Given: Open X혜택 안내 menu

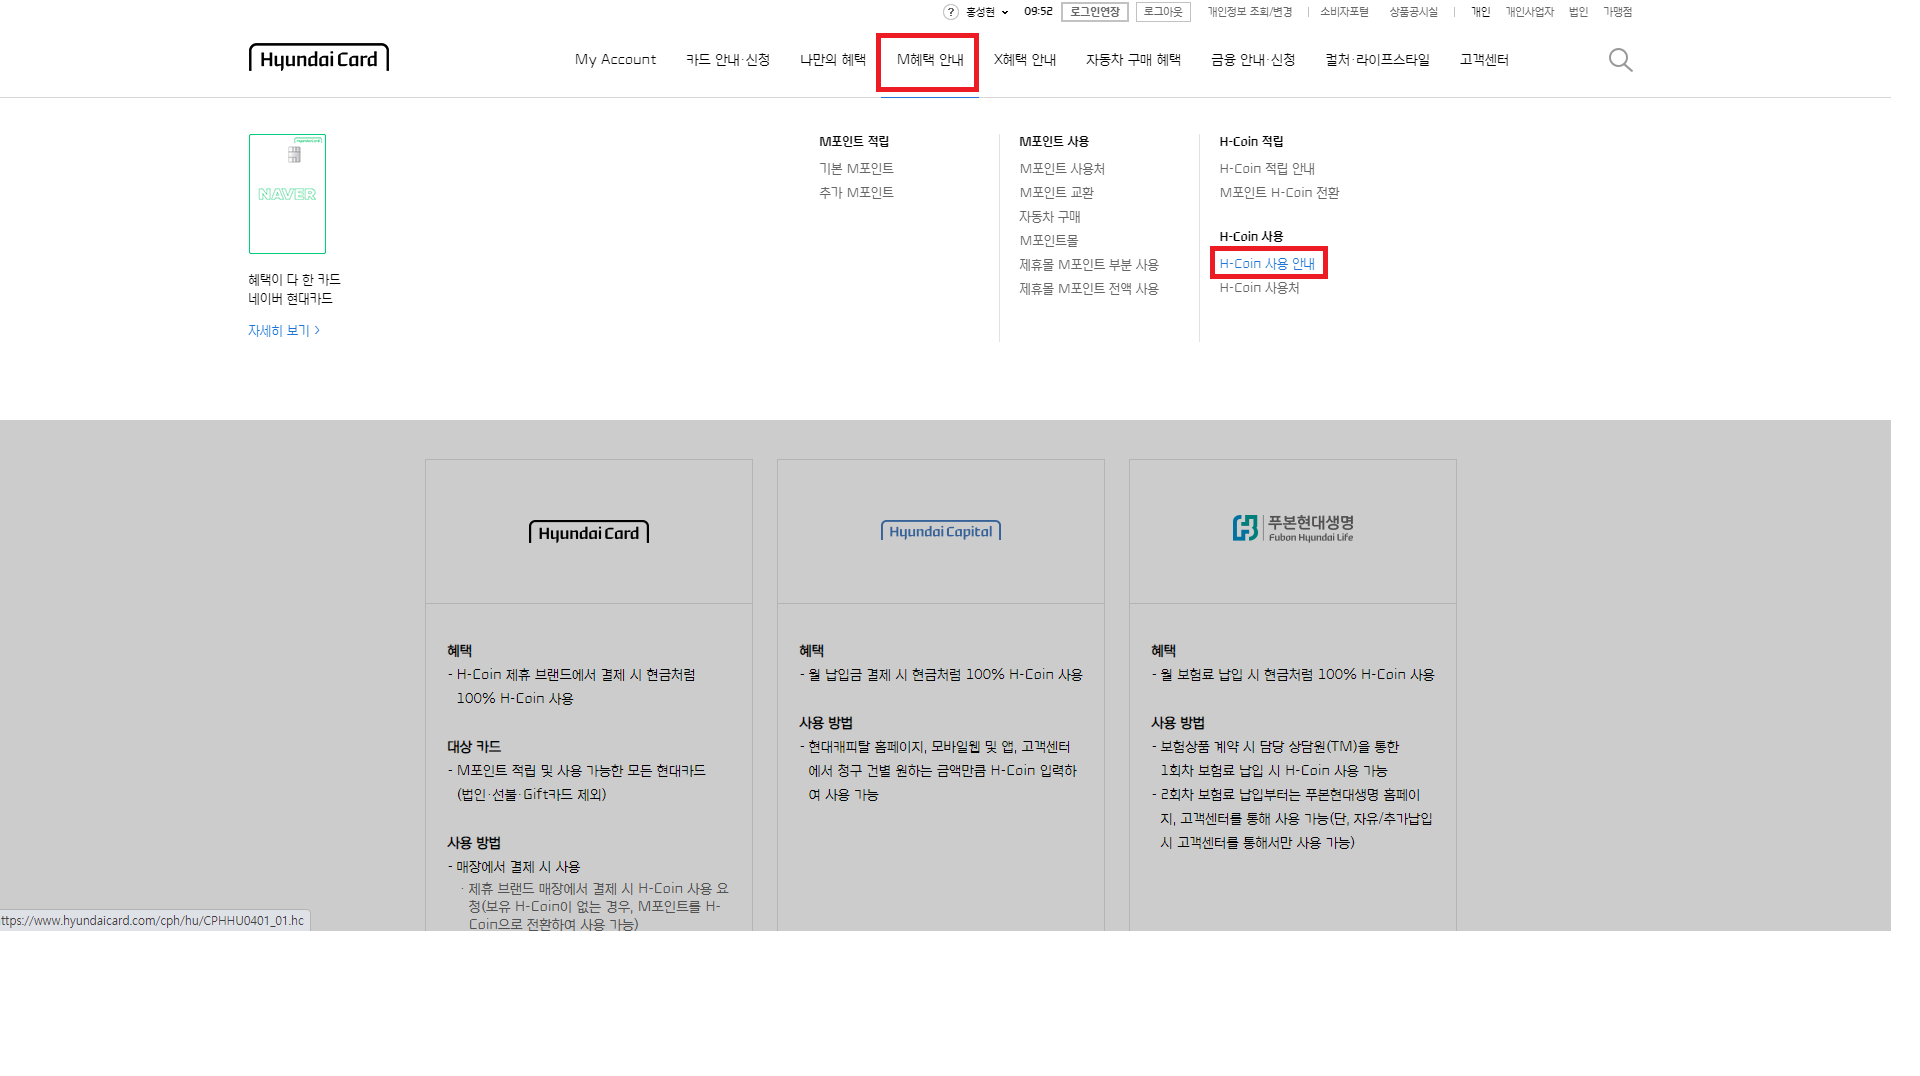Looking at the screenshot, I should click(1025, 60).
